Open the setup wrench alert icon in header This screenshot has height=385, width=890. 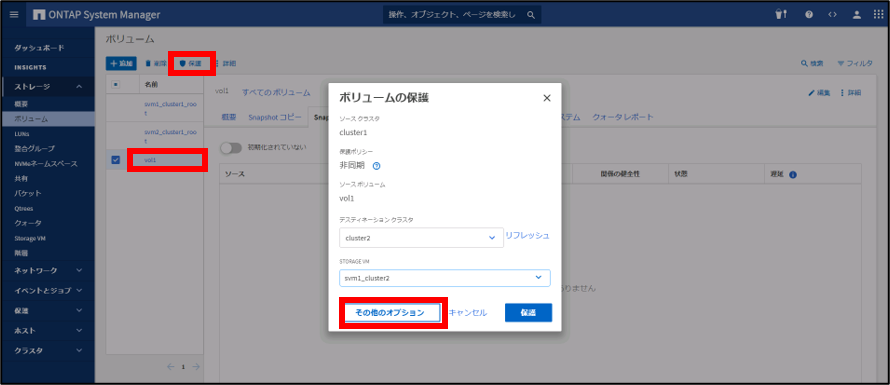click(782, 15)
